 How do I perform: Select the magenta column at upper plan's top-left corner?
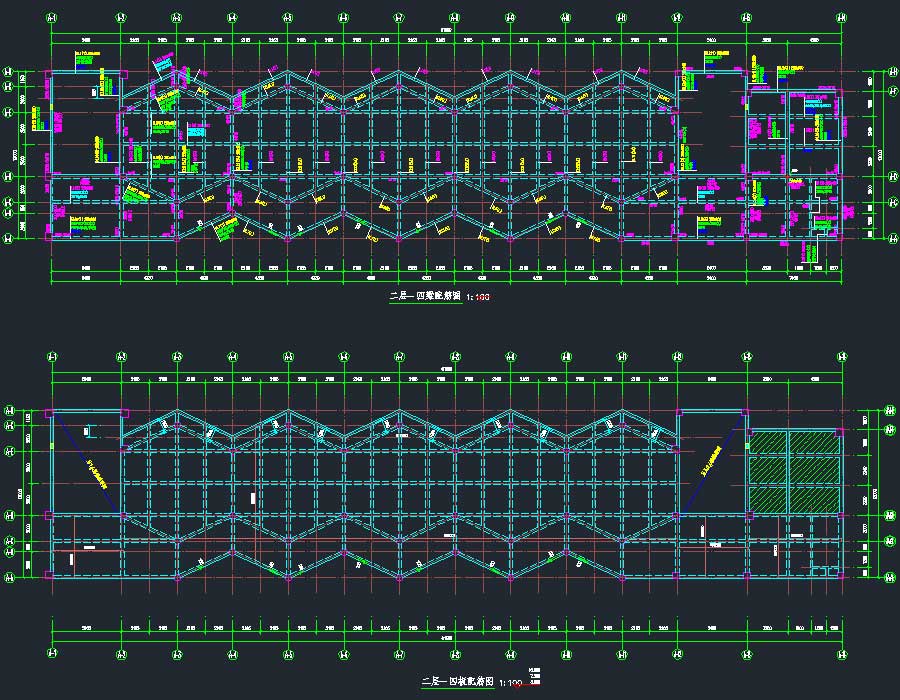pyautogui.click(x=50, y=72)
